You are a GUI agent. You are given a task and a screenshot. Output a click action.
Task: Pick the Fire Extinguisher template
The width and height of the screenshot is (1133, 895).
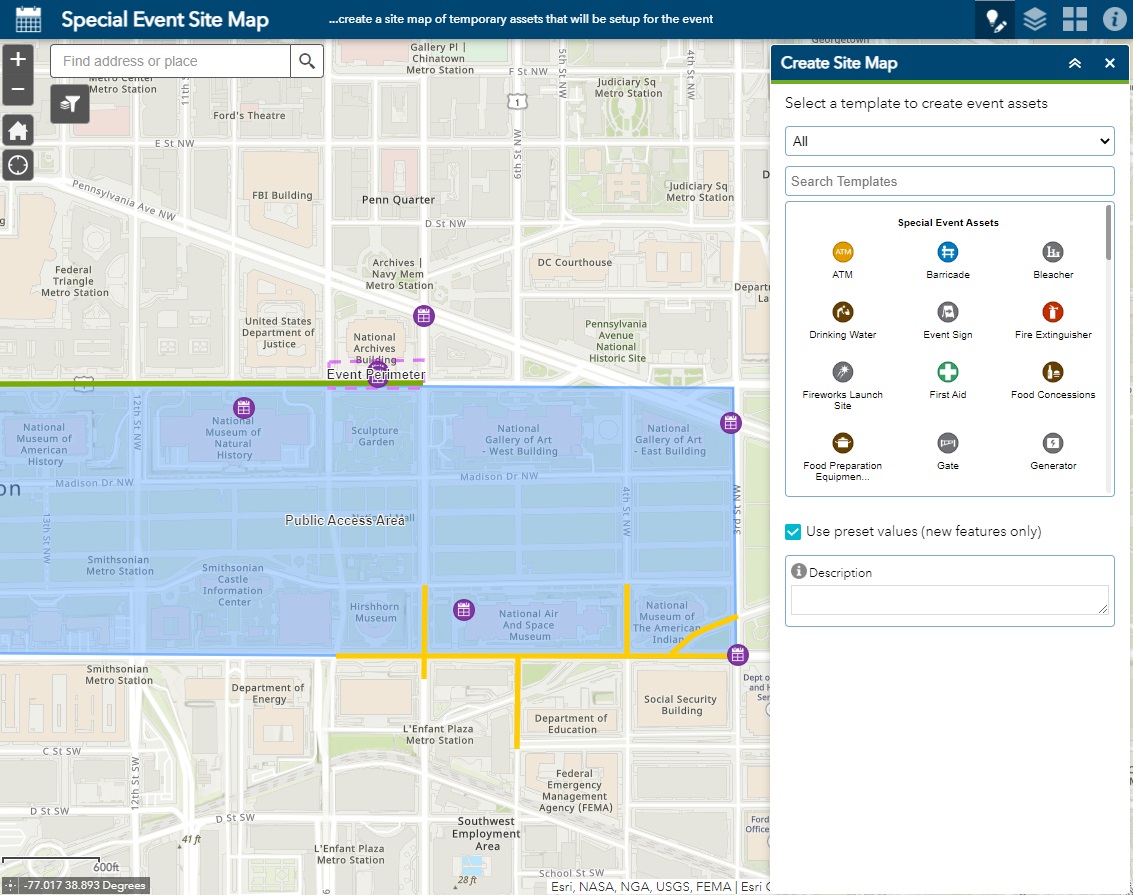tap(1052, 312)
